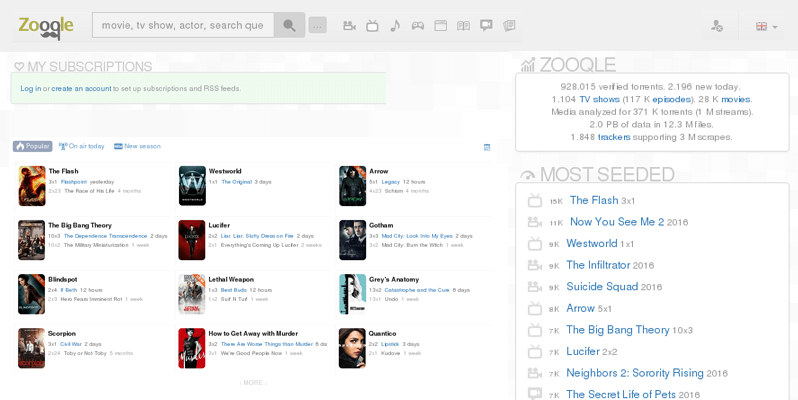Click the create an account link
Image resolution: width=798 pixels, height=400 pixels.
pyautogui.click(x=81, y=89)
